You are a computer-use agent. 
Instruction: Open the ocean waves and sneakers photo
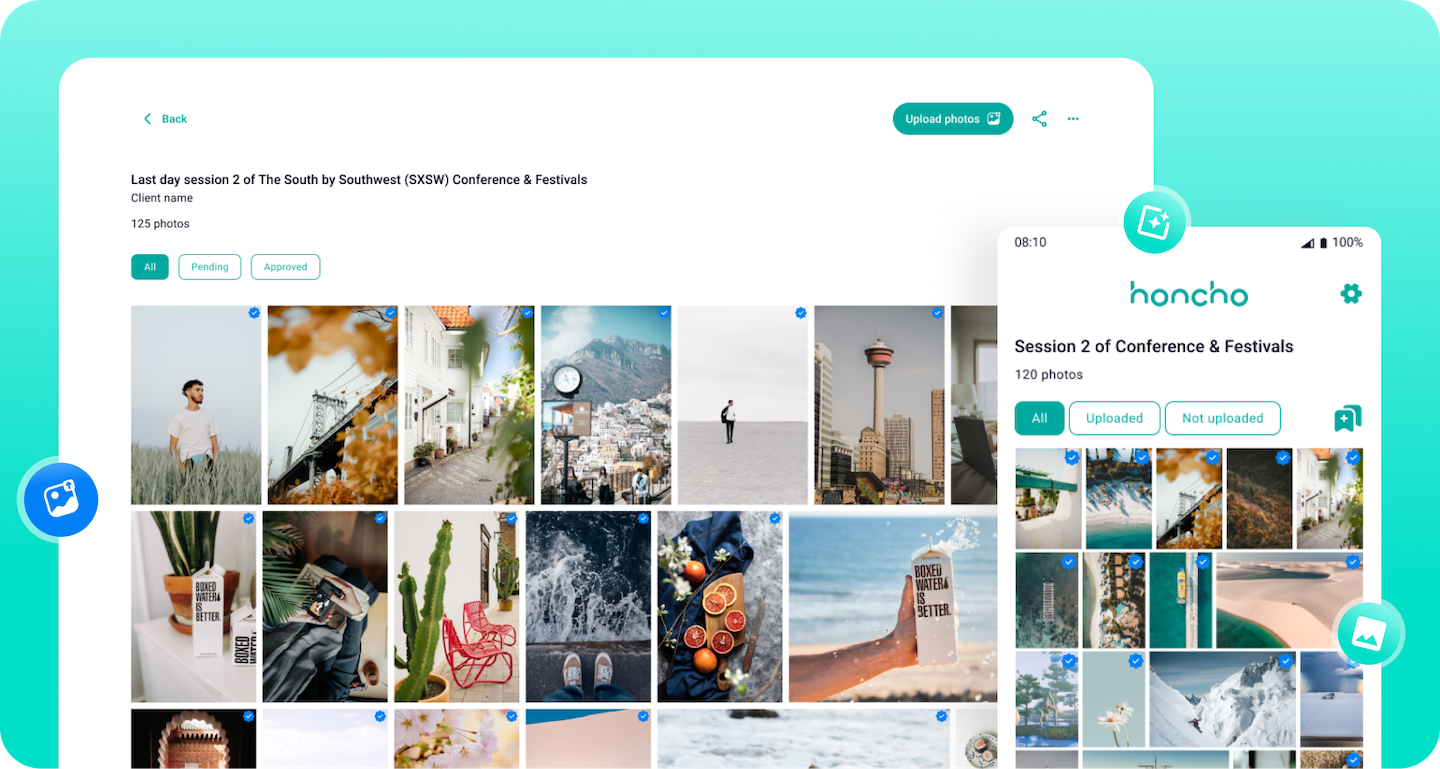click(x=588, y=607)
